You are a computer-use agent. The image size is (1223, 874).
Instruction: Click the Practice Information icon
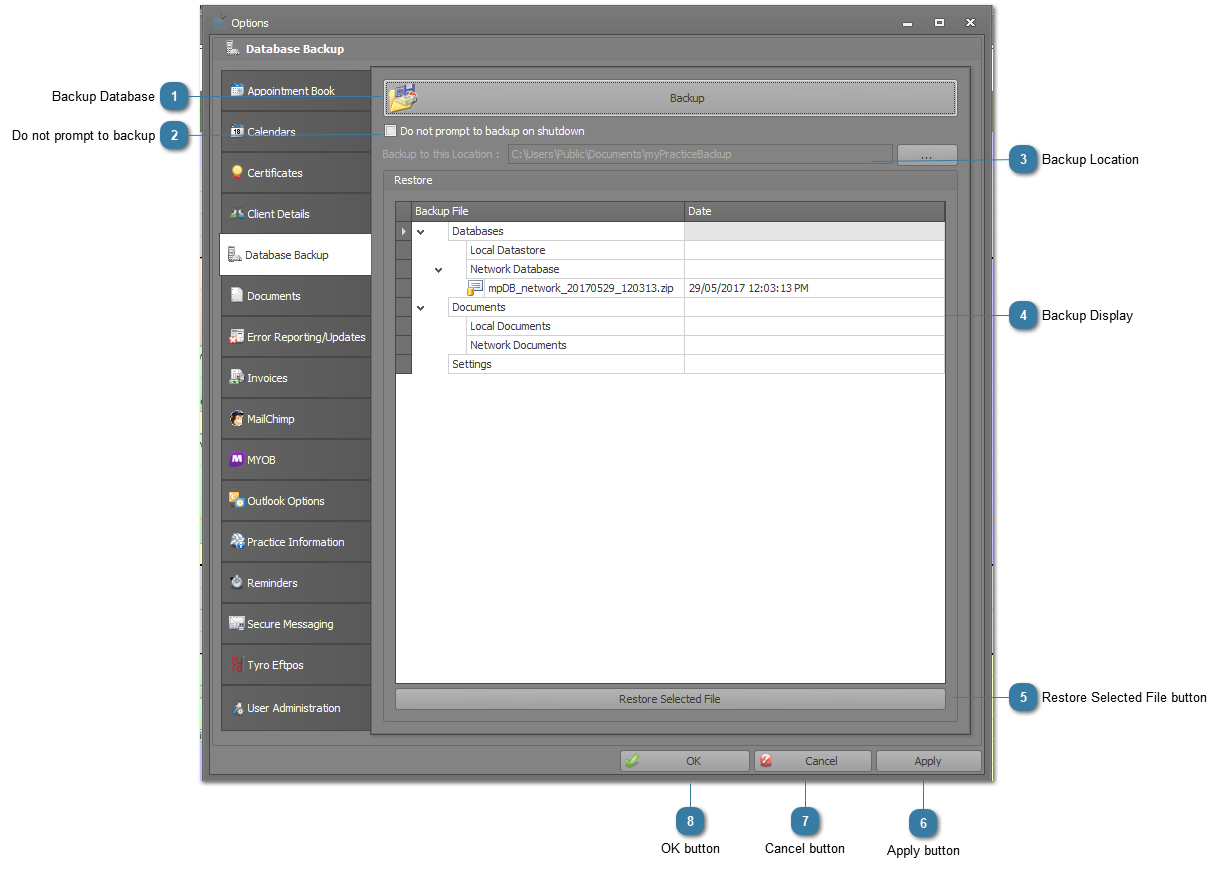pos(237,542)
